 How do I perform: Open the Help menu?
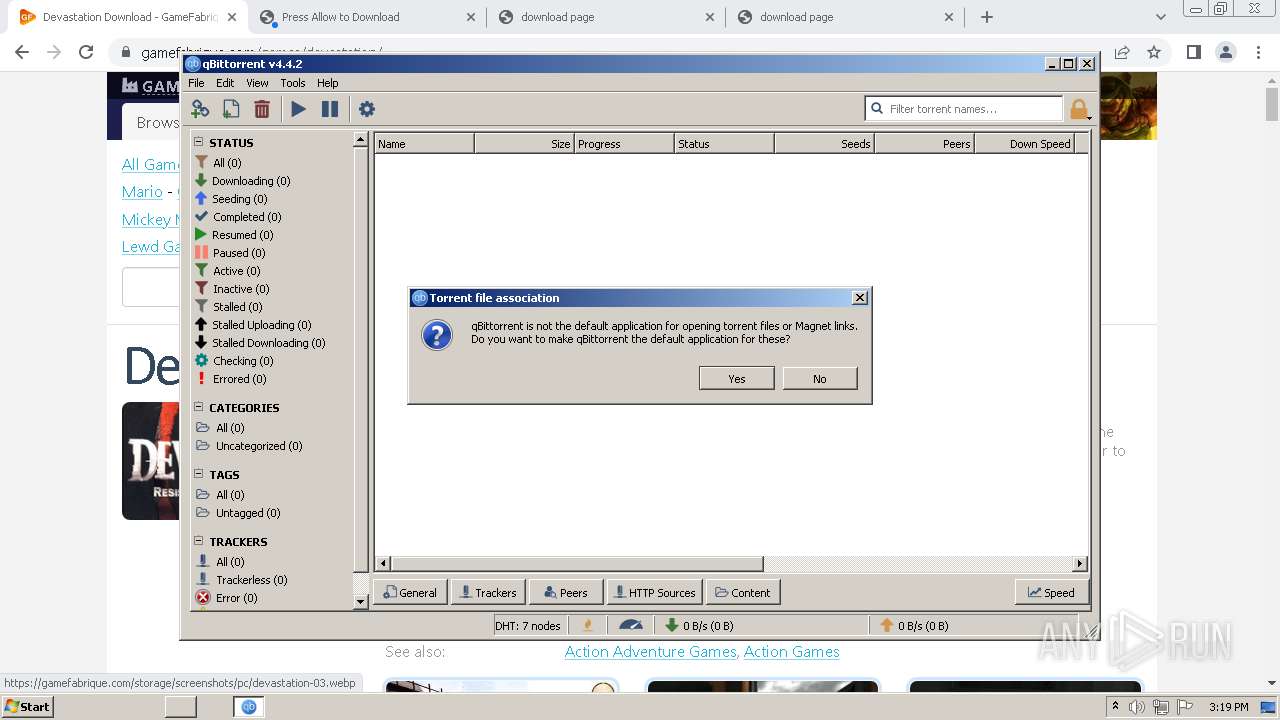[328, 83]
